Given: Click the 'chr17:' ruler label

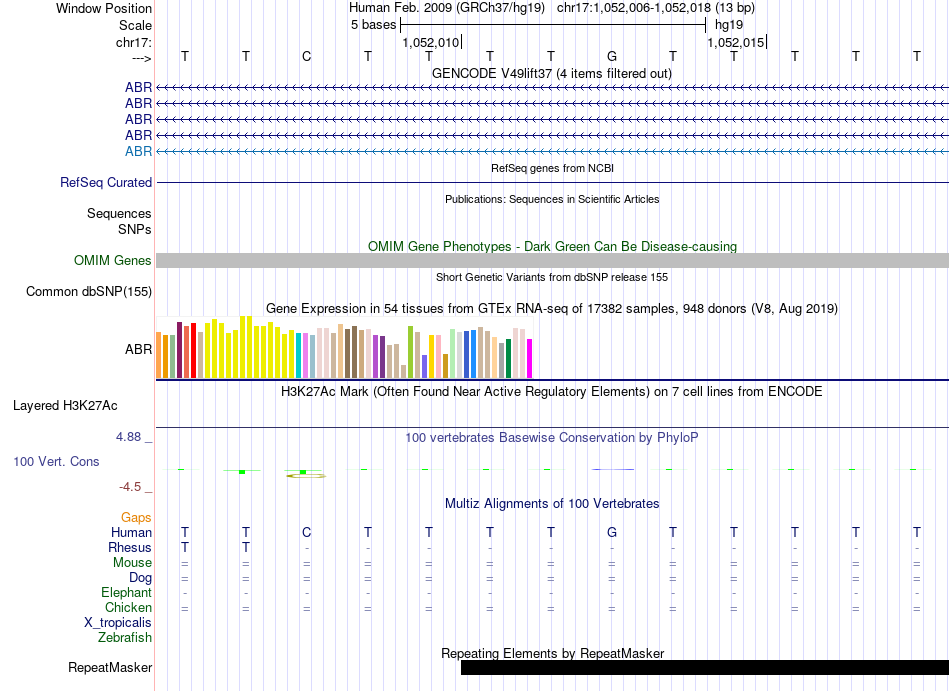Looking at the screenshot, I should (134, 42).
